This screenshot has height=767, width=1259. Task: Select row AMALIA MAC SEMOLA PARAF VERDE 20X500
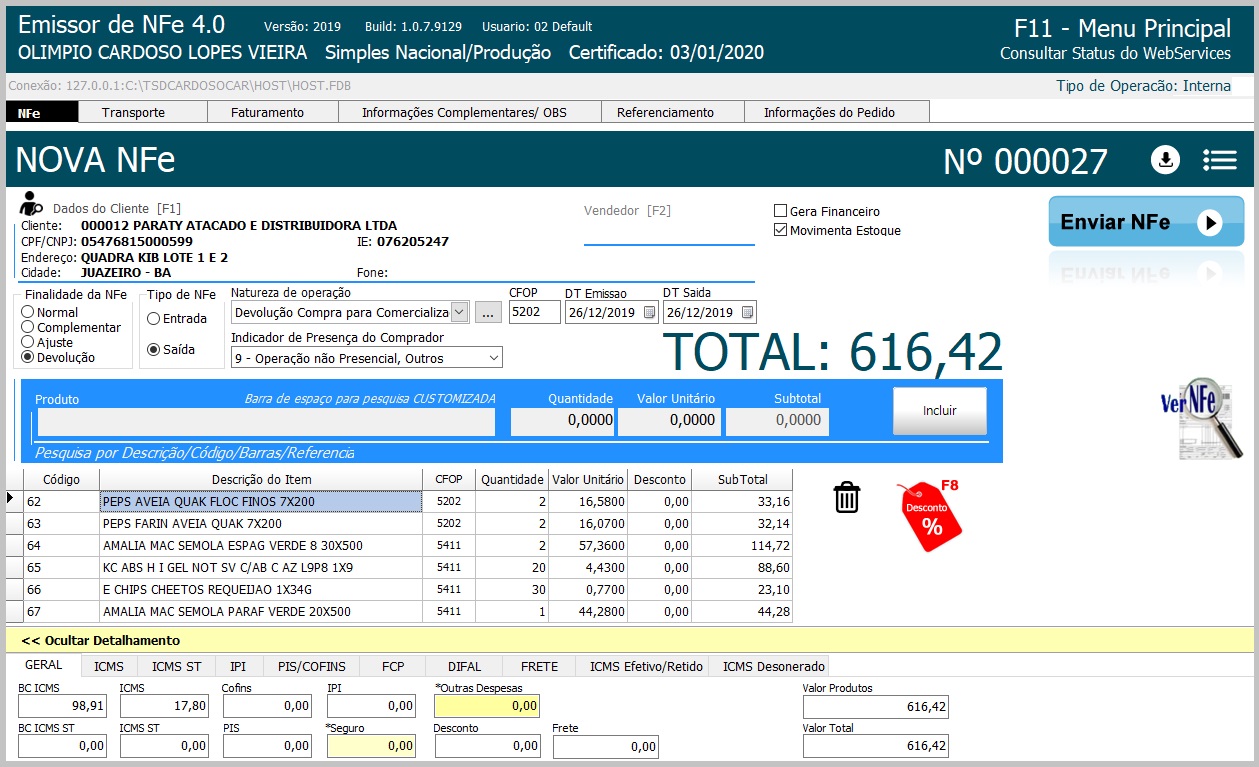(x=400, y=611)
